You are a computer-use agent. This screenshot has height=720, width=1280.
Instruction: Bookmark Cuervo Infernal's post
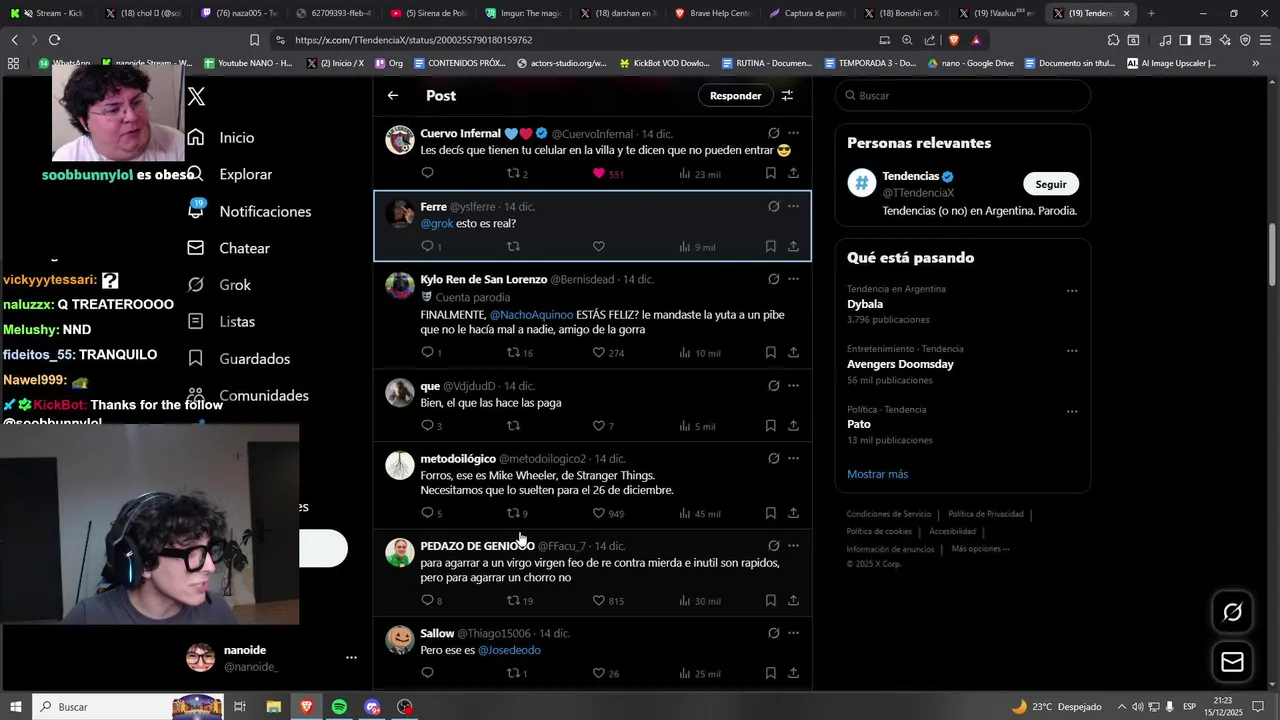point(770,174)
